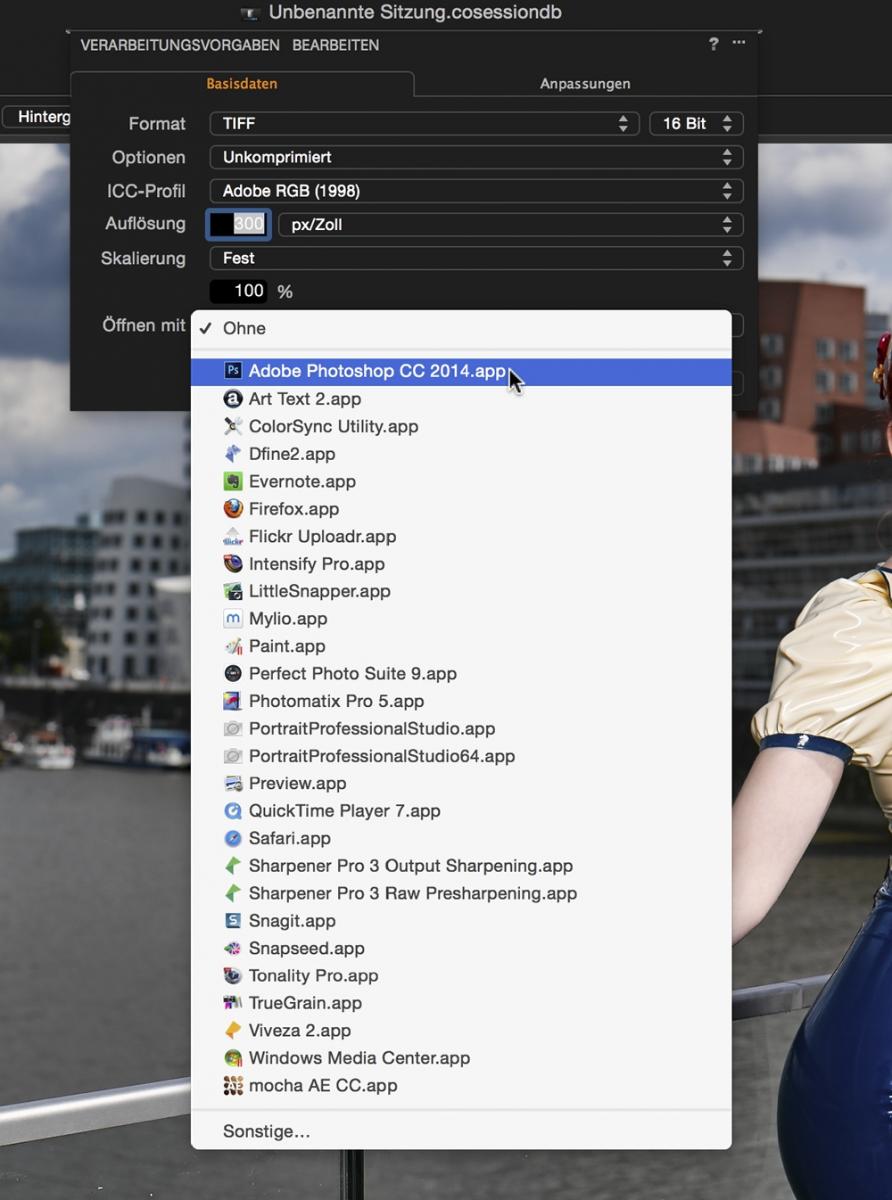The image size is (892, 1200).
Task: Click the Viveza 2 icon
Action: (233, 1031)
